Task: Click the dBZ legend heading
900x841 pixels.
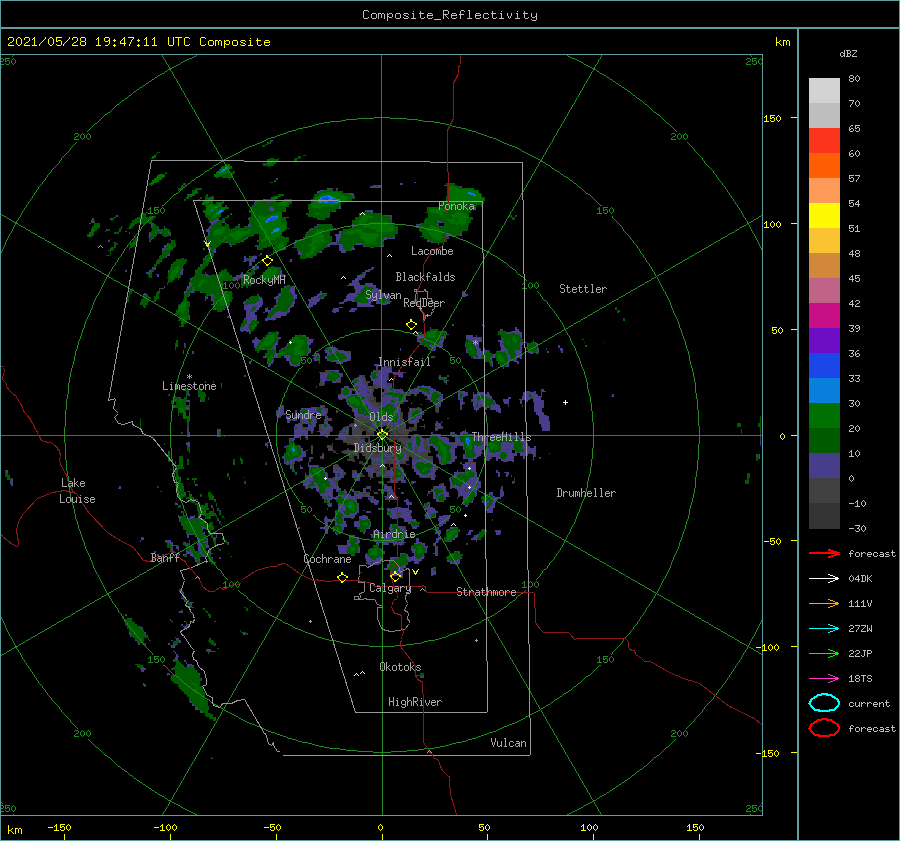Action: click(x=848, y=53)
